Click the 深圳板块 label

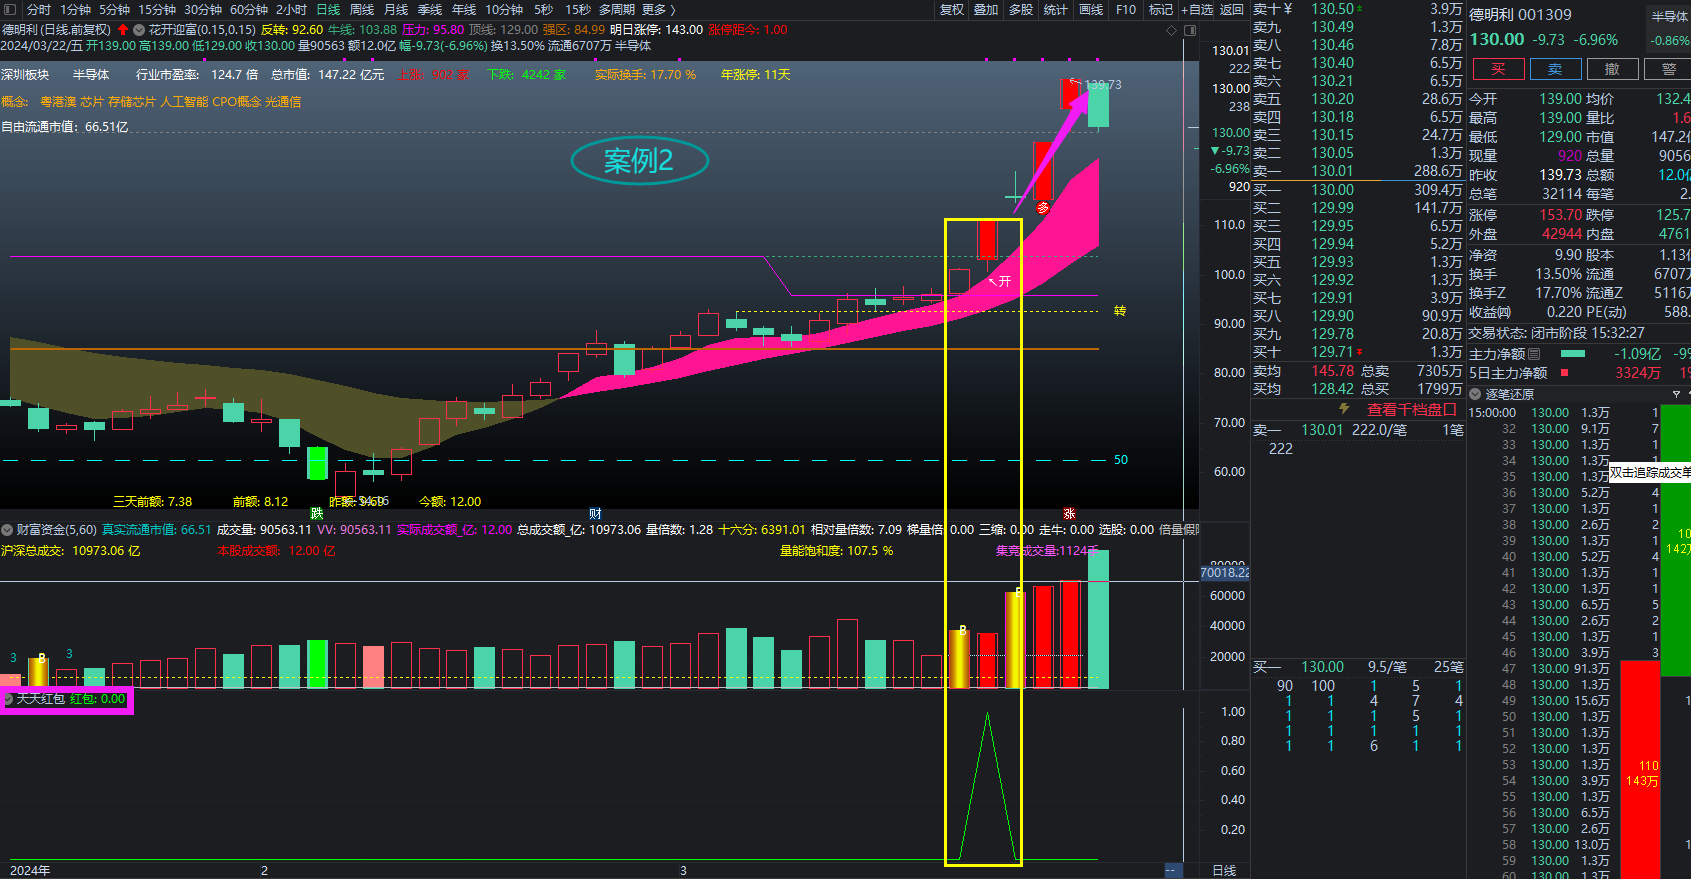[25, 75]
